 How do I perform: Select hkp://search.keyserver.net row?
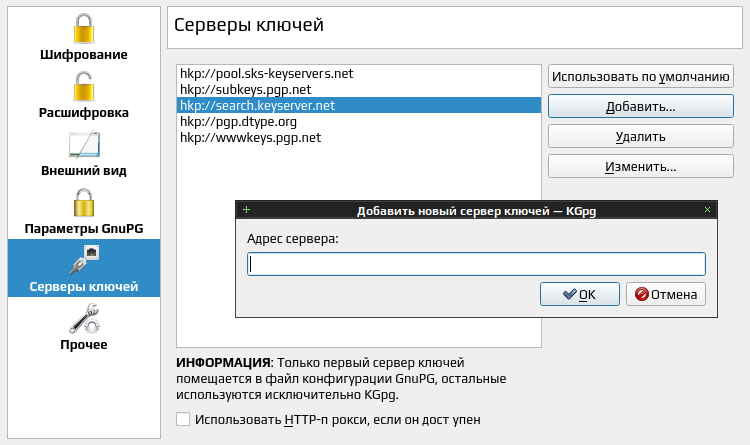(x=359, y=105)
